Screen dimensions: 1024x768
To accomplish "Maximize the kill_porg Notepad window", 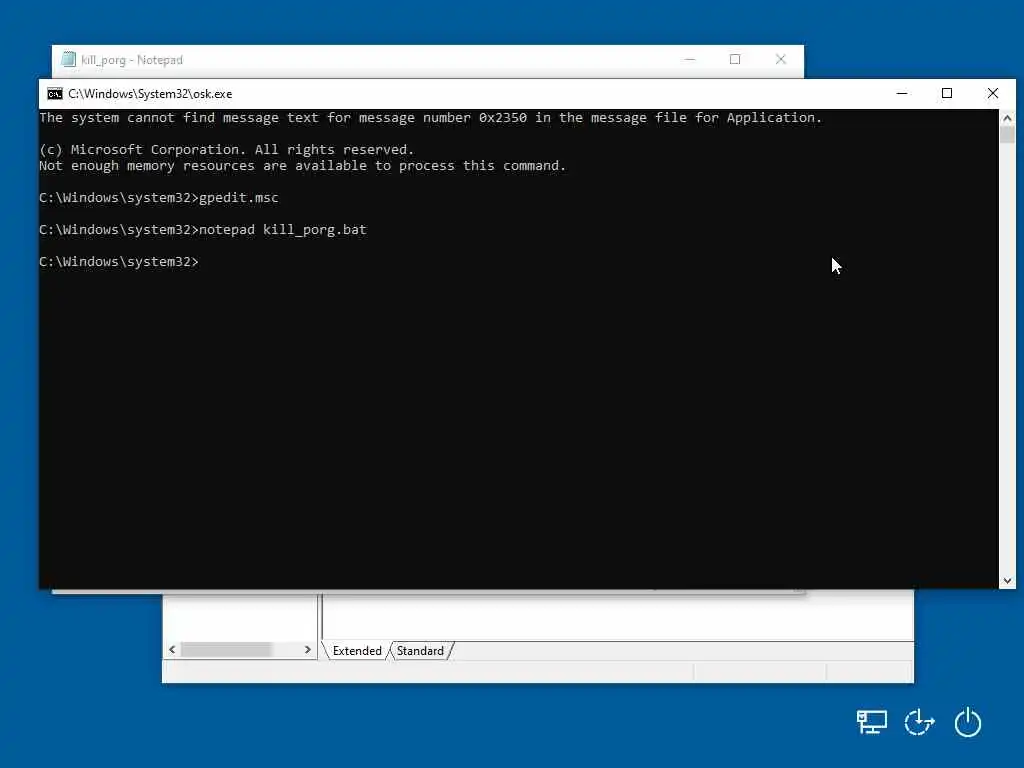I will (735, 59).
